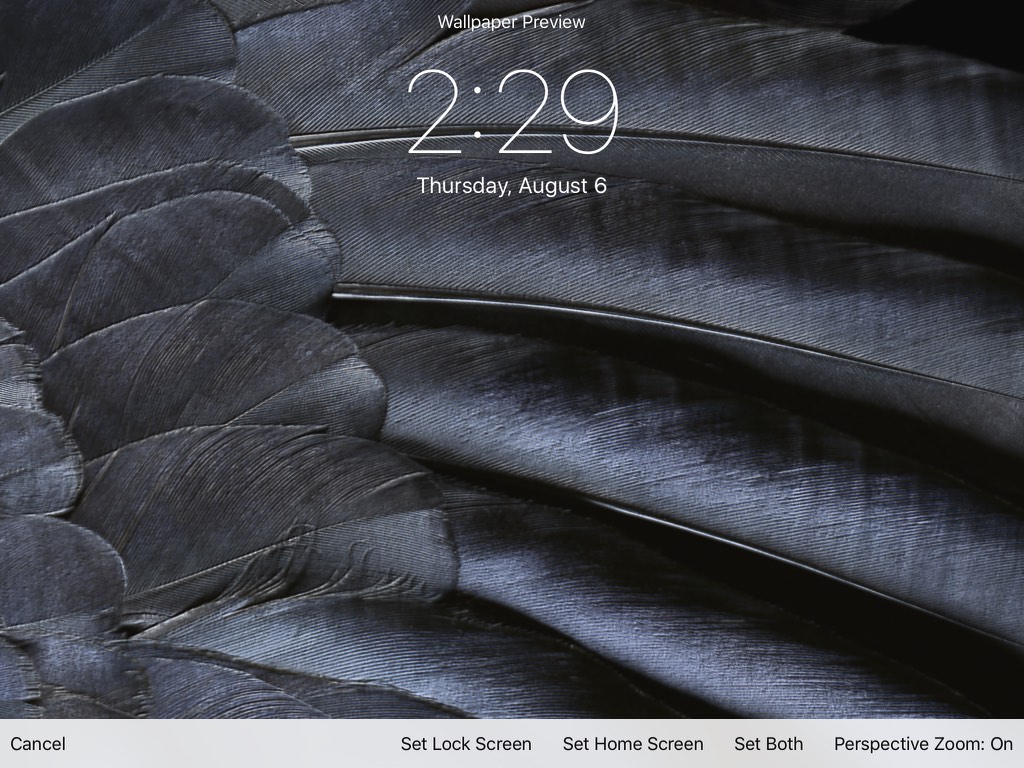Tap the colon in the clock display
The width and height of the screenshot is (1024, 768).
478,112
